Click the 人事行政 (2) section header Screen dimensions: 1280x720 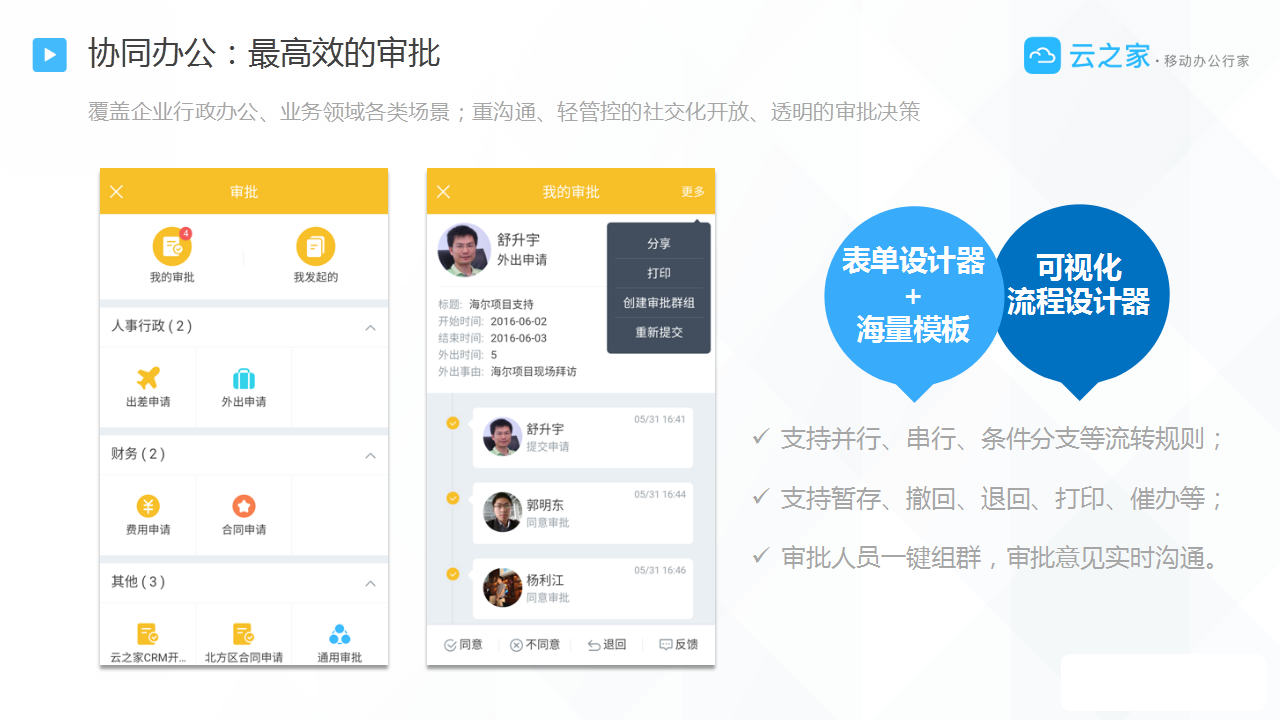point(244,327)
